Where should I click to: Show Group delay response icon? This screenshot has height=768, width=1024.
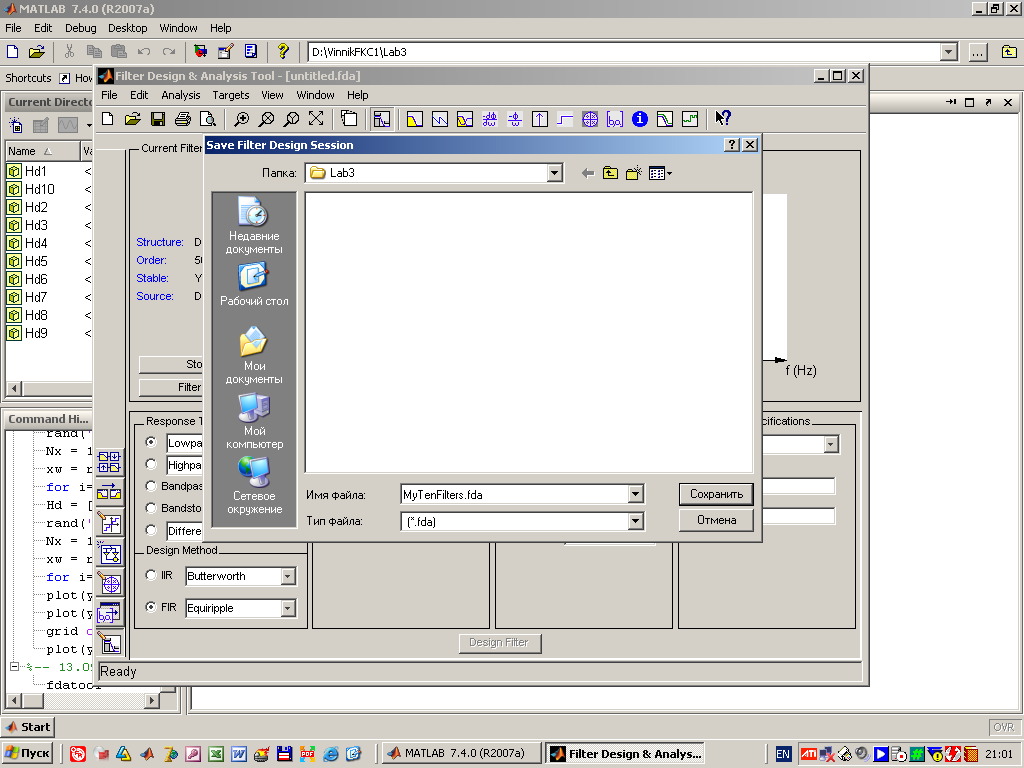489,119
